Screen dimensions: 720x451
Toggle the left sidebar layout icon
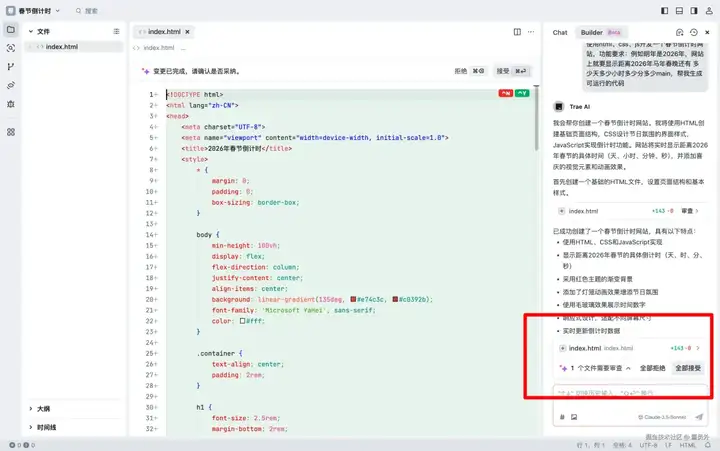tap(664, 11)
